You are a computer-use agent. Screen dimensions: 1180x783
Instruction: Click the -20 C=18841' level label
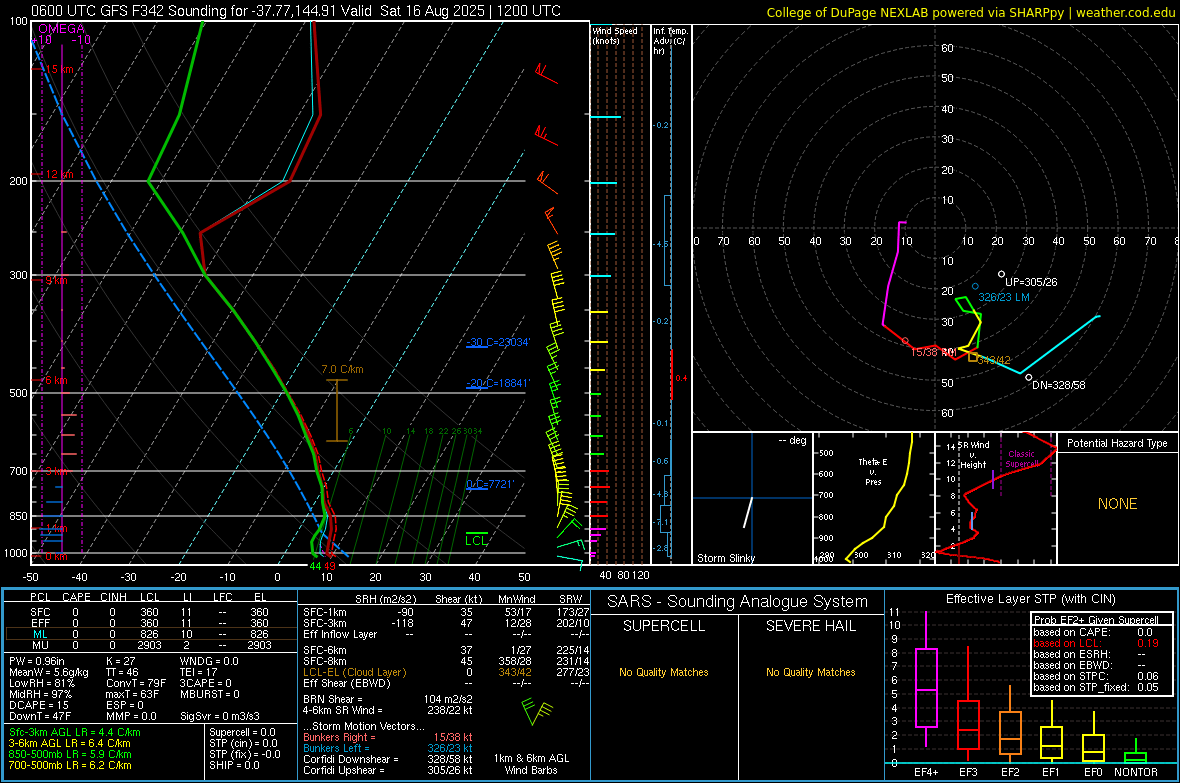pyautogui.click(x=498, y=383)
